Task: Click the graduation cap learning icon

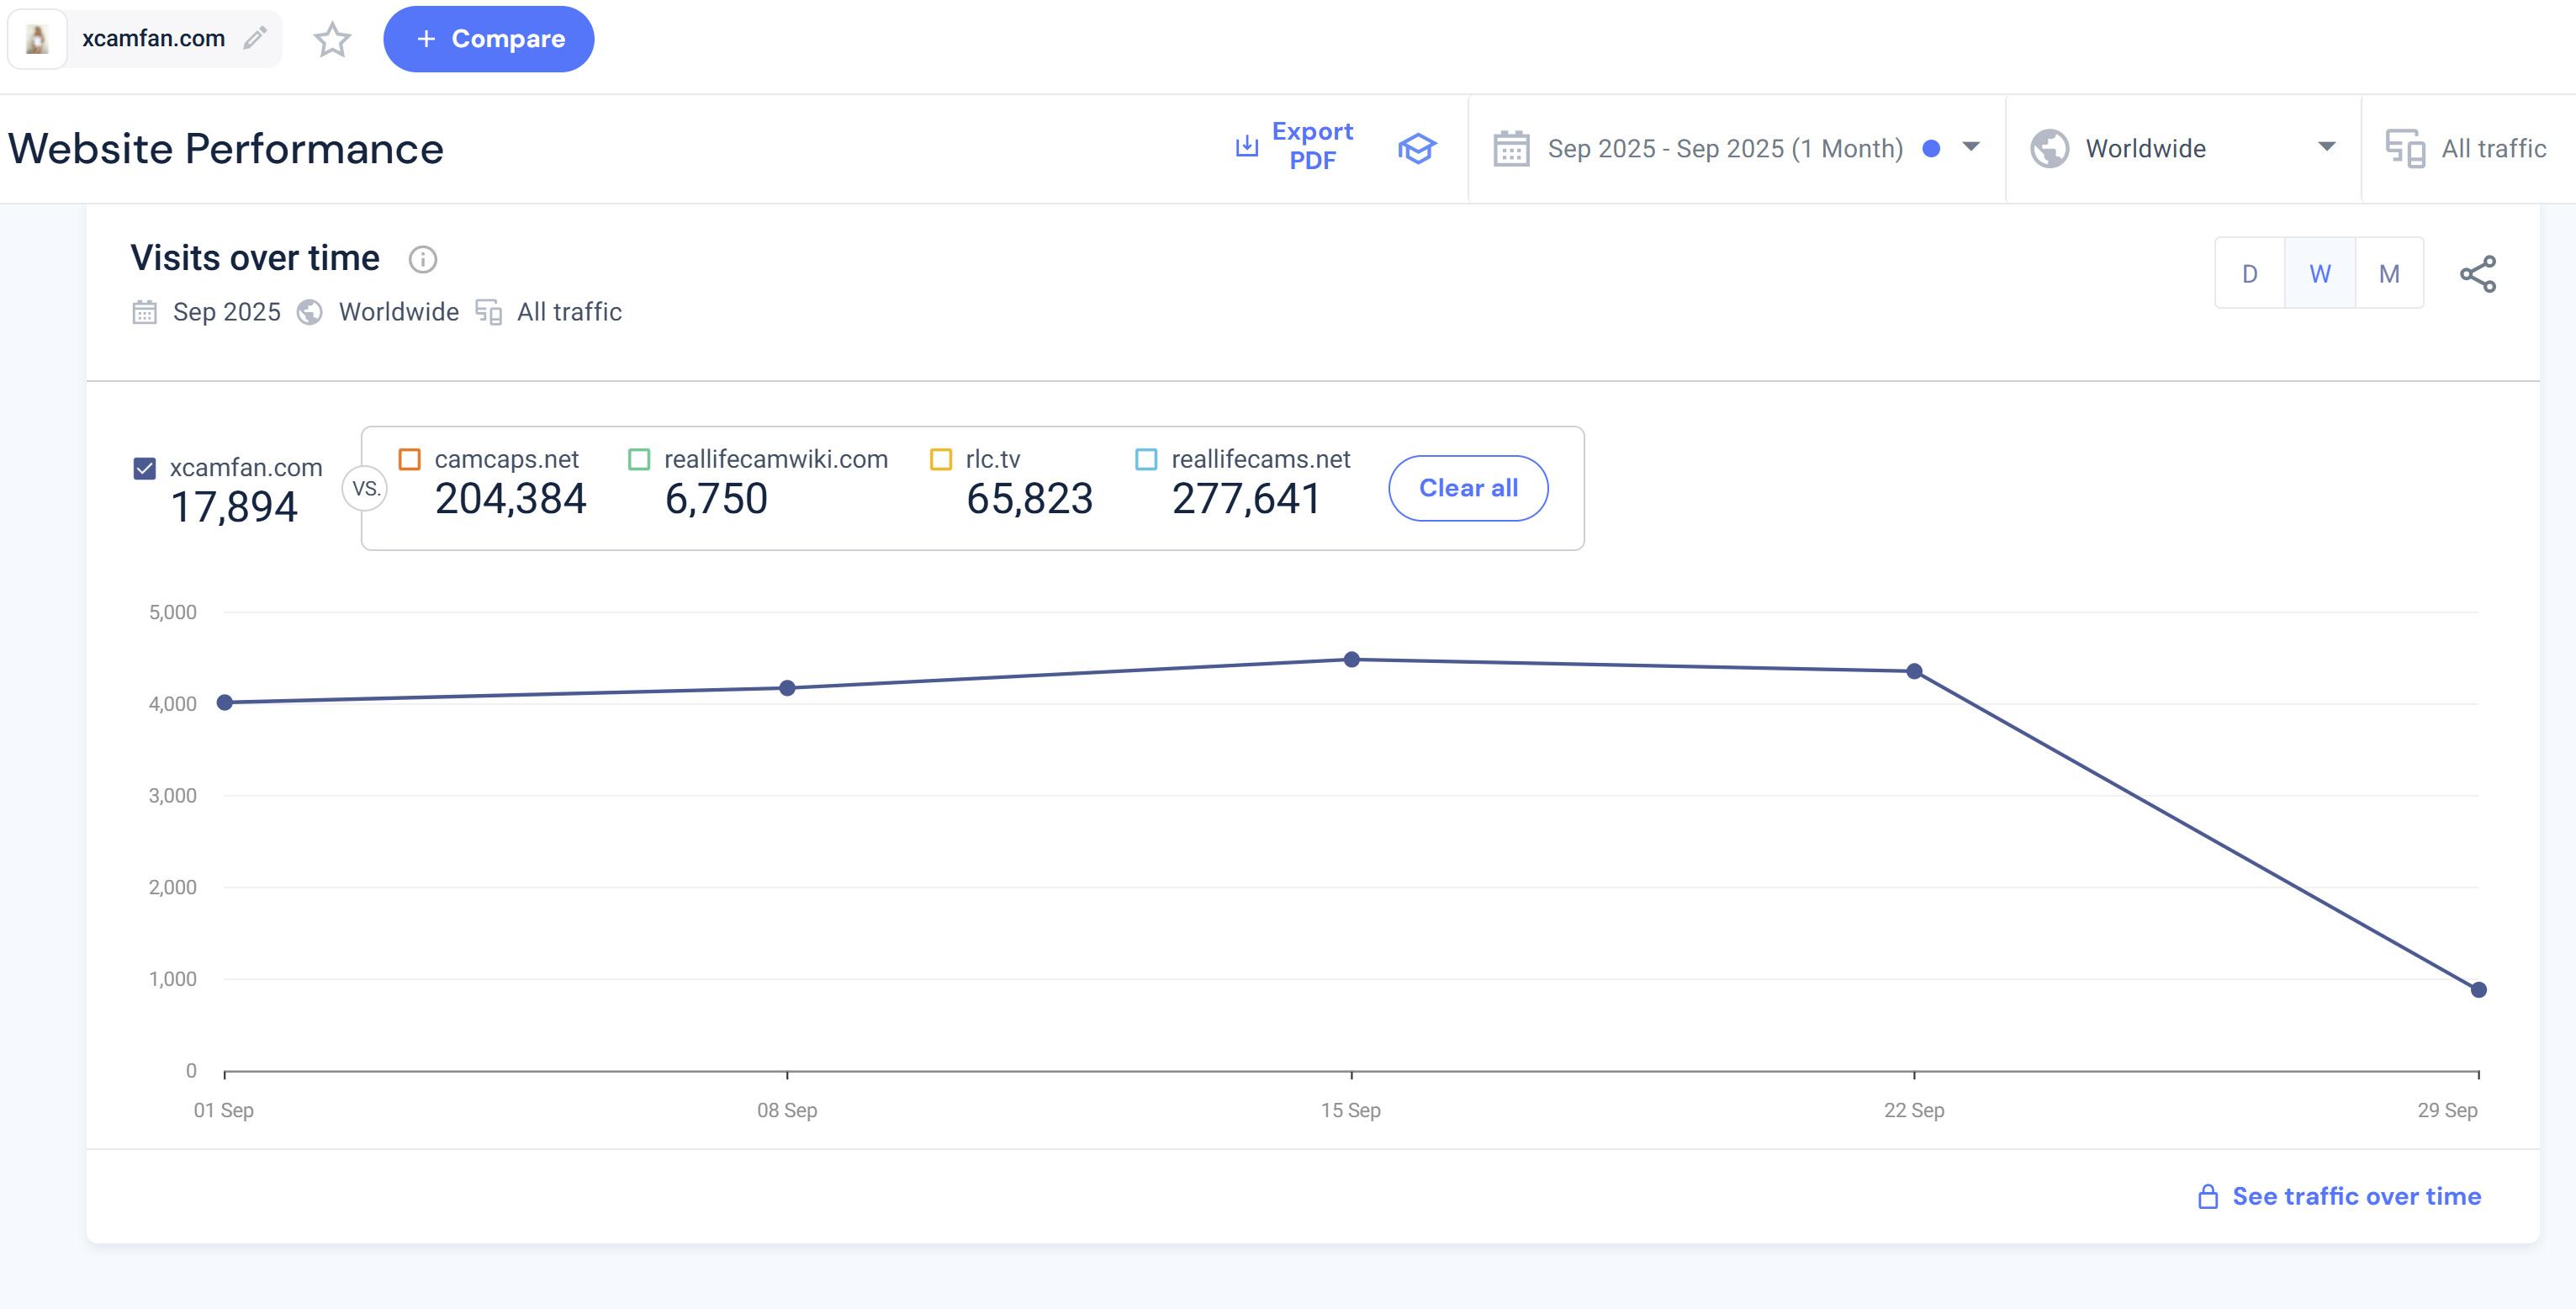Action: pos(1416,148)
